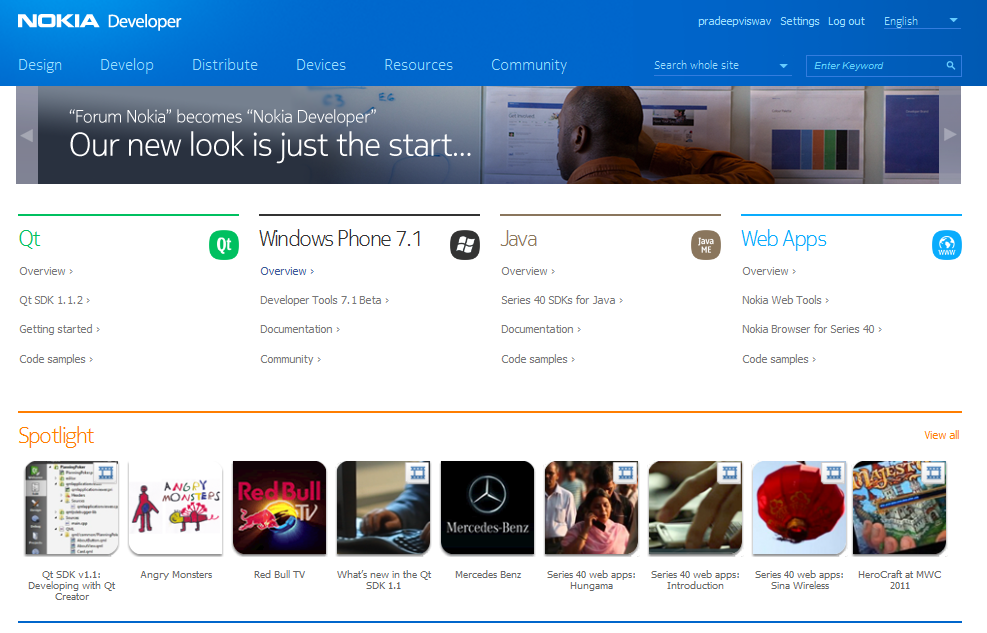
Task: Click the Angry Monsters caption
Action: [x=176, y=574]
